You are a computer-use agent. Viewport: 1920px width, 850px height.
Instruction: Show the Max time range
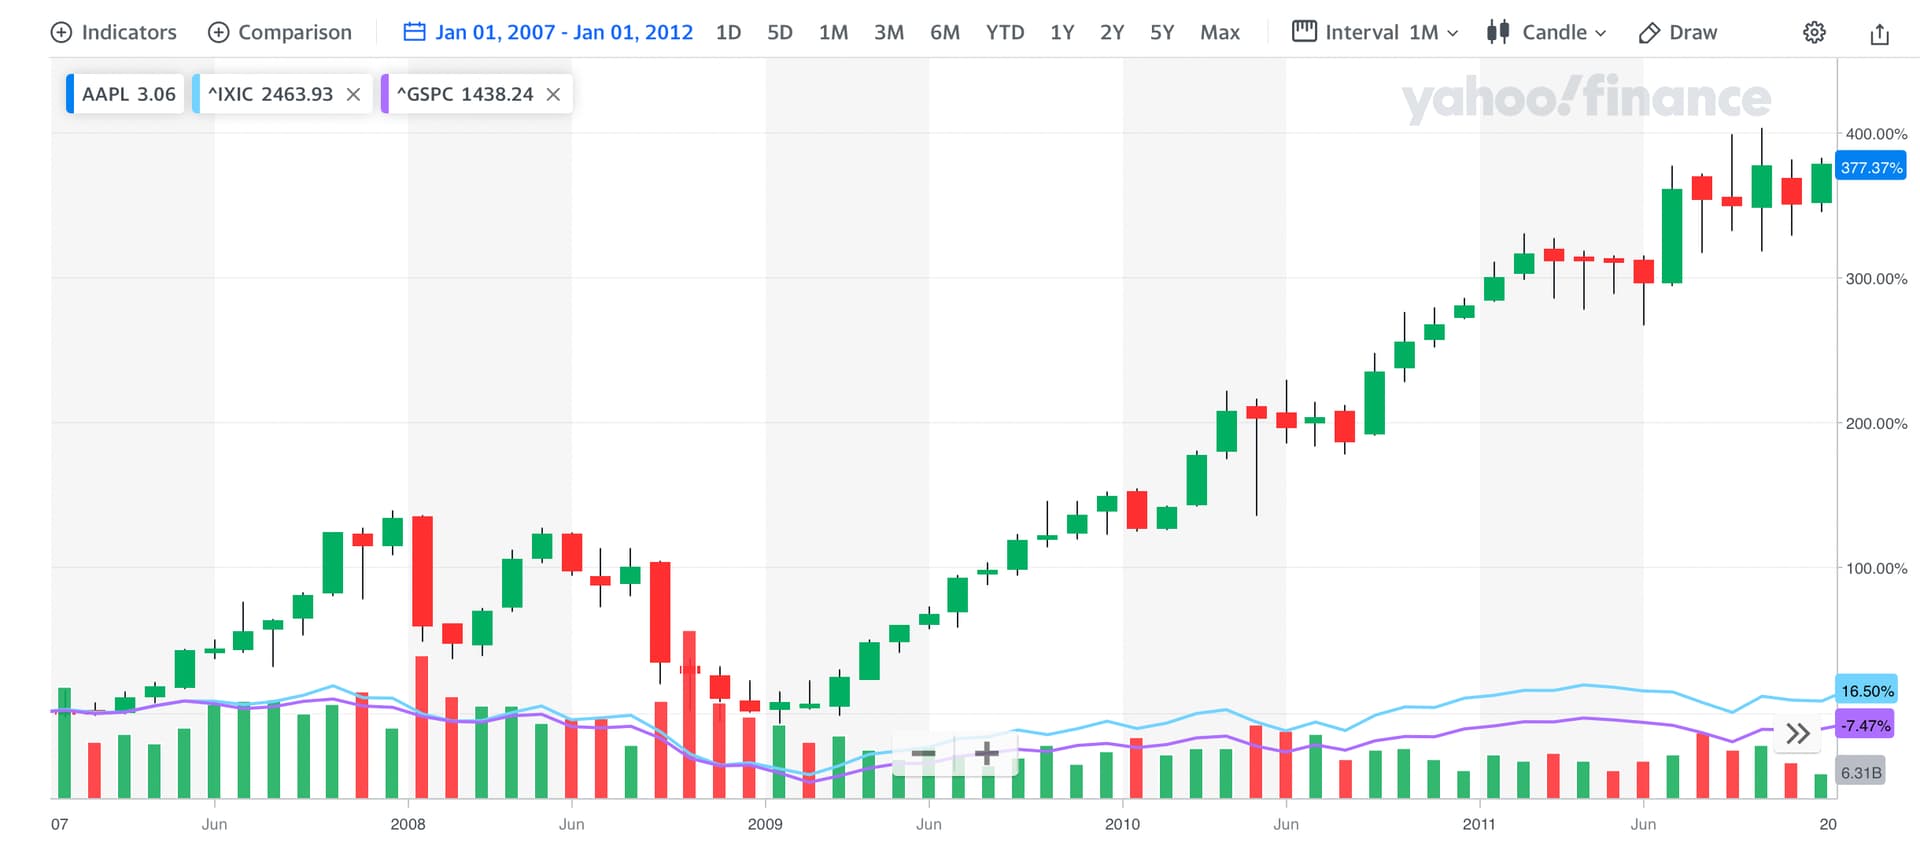pyautogui.click(x=1220, y=32)
